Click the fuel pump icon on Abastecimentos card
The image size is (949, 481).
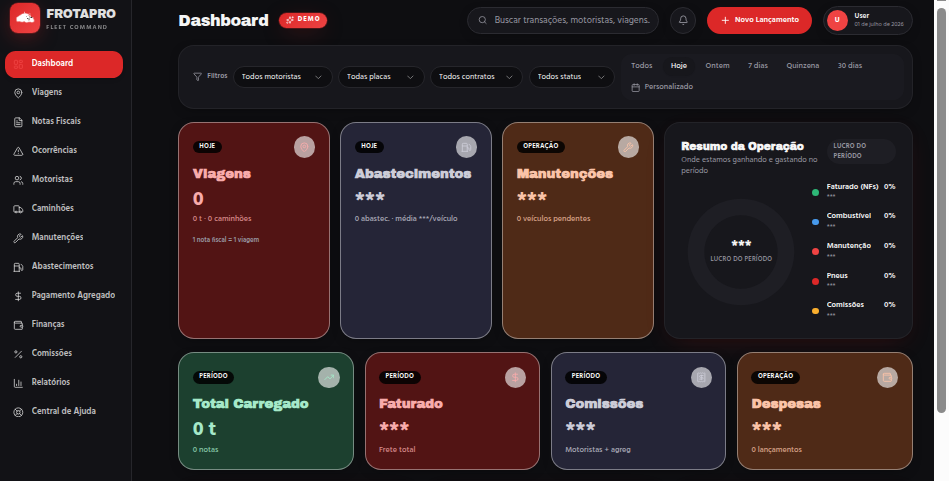pyautogui.click(x=466, y=147)
